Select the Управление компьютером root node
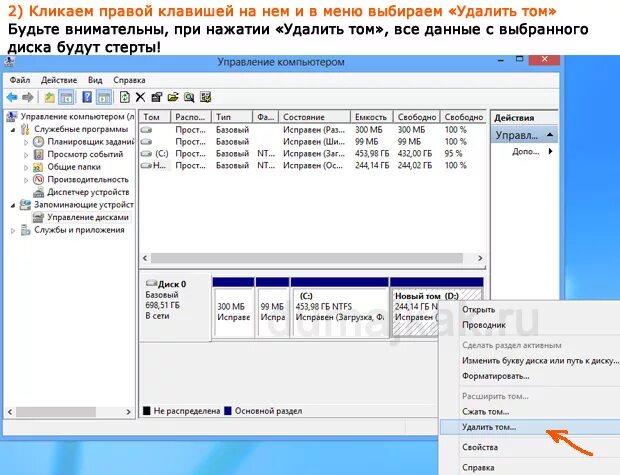 pyautogui.click(x=78, y=117)
